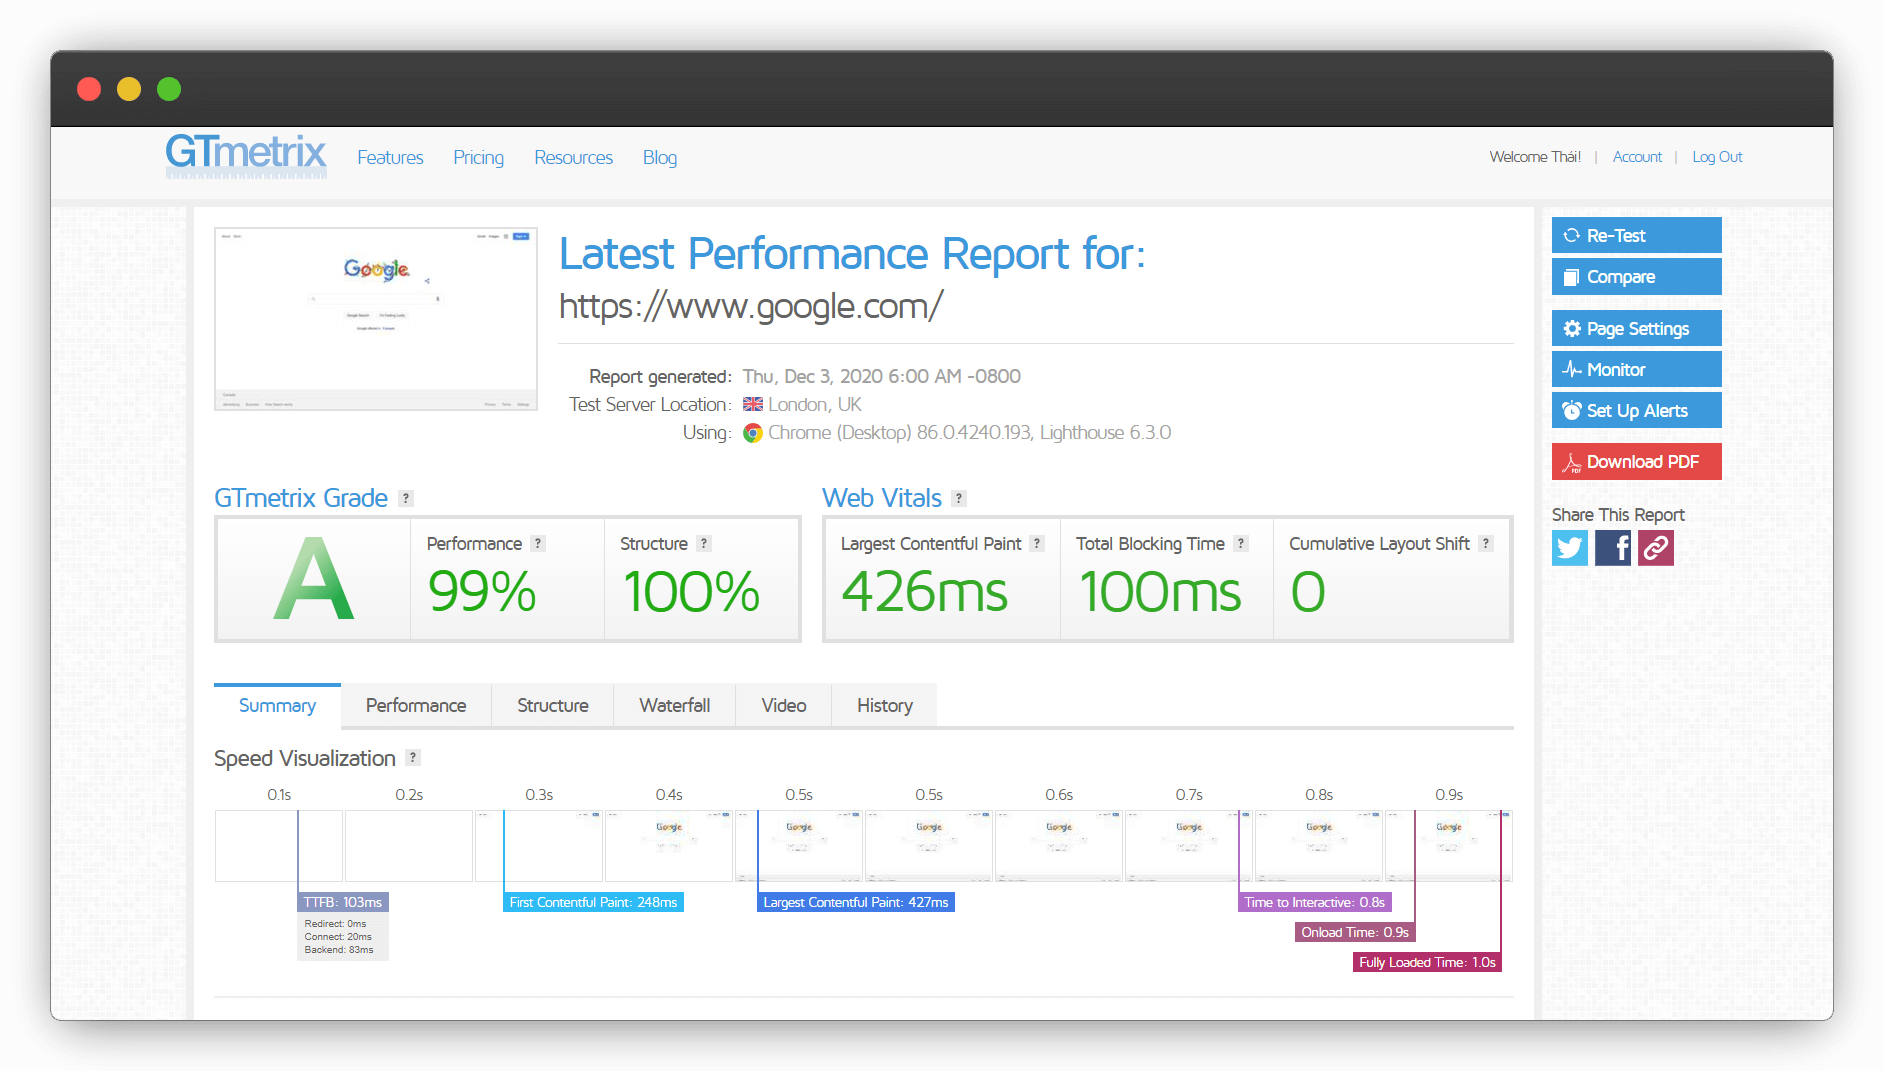
Task: Open the Video tab
Action: point(784,705)
